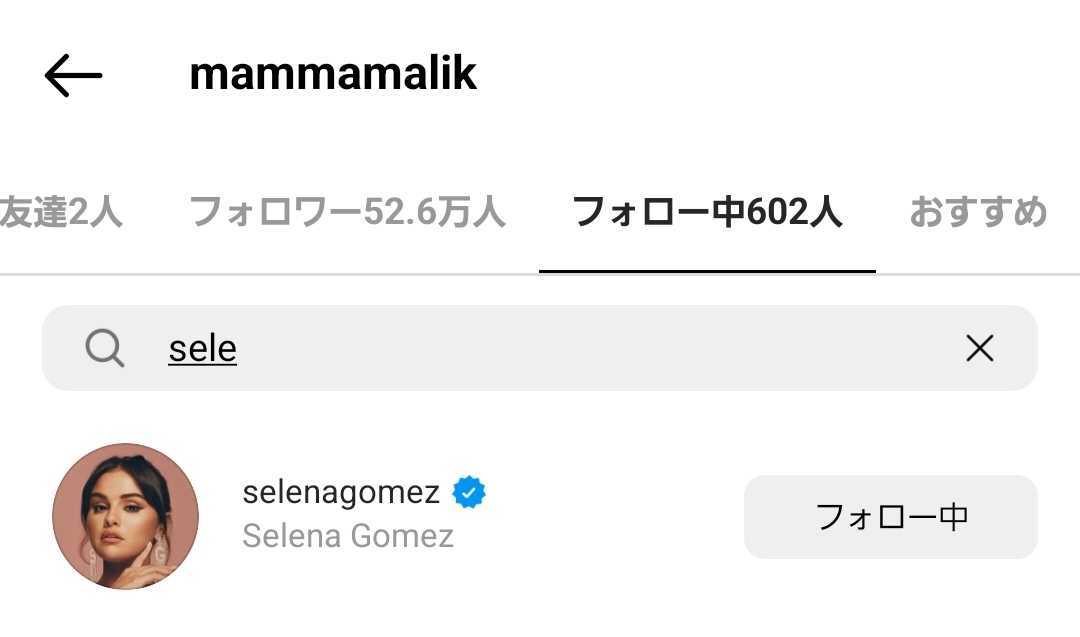Tap the gray divider line under 友達2人
The height and width of the screenshot is (637, 1080).
point(60,274)
